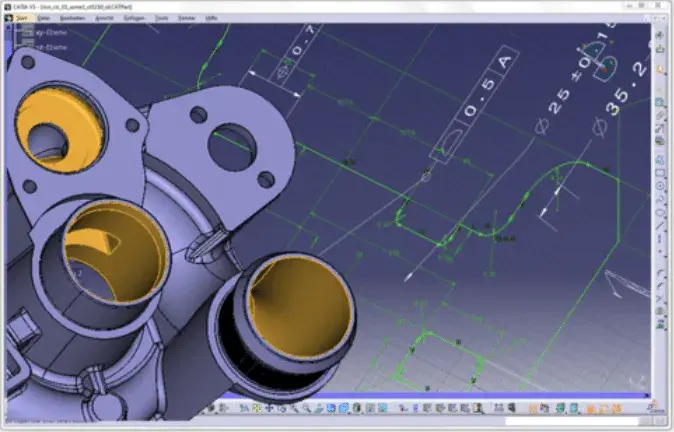Click the person figure icon in bottom toolbar

pos(478,408)
